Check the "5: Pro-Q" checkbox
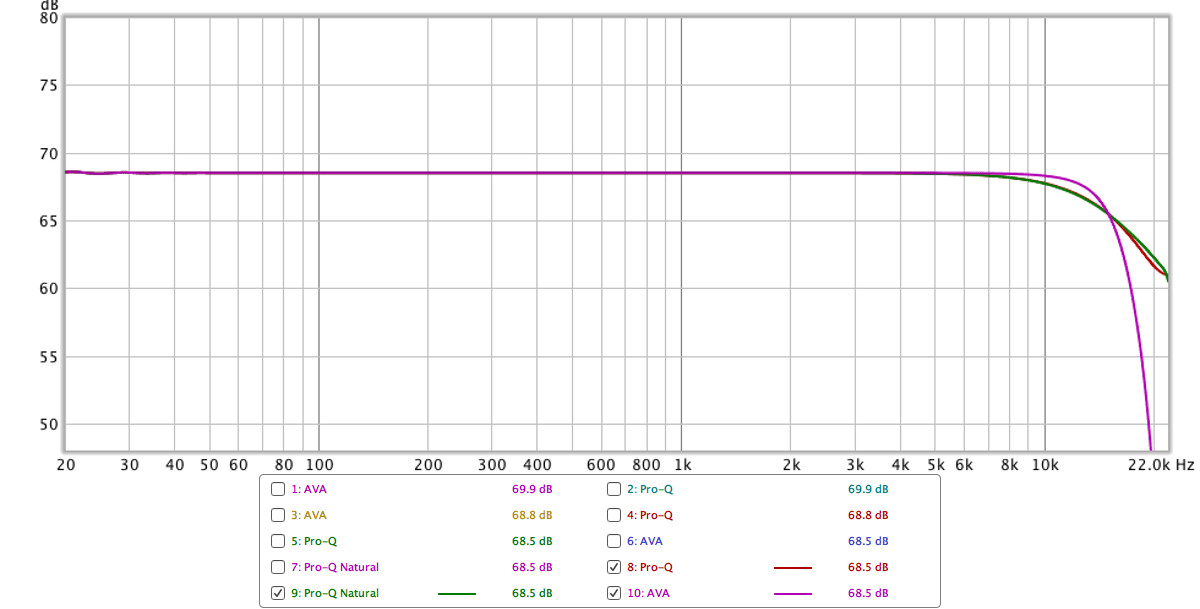This screenshot has height=609, width=1200. click(278, 542)
